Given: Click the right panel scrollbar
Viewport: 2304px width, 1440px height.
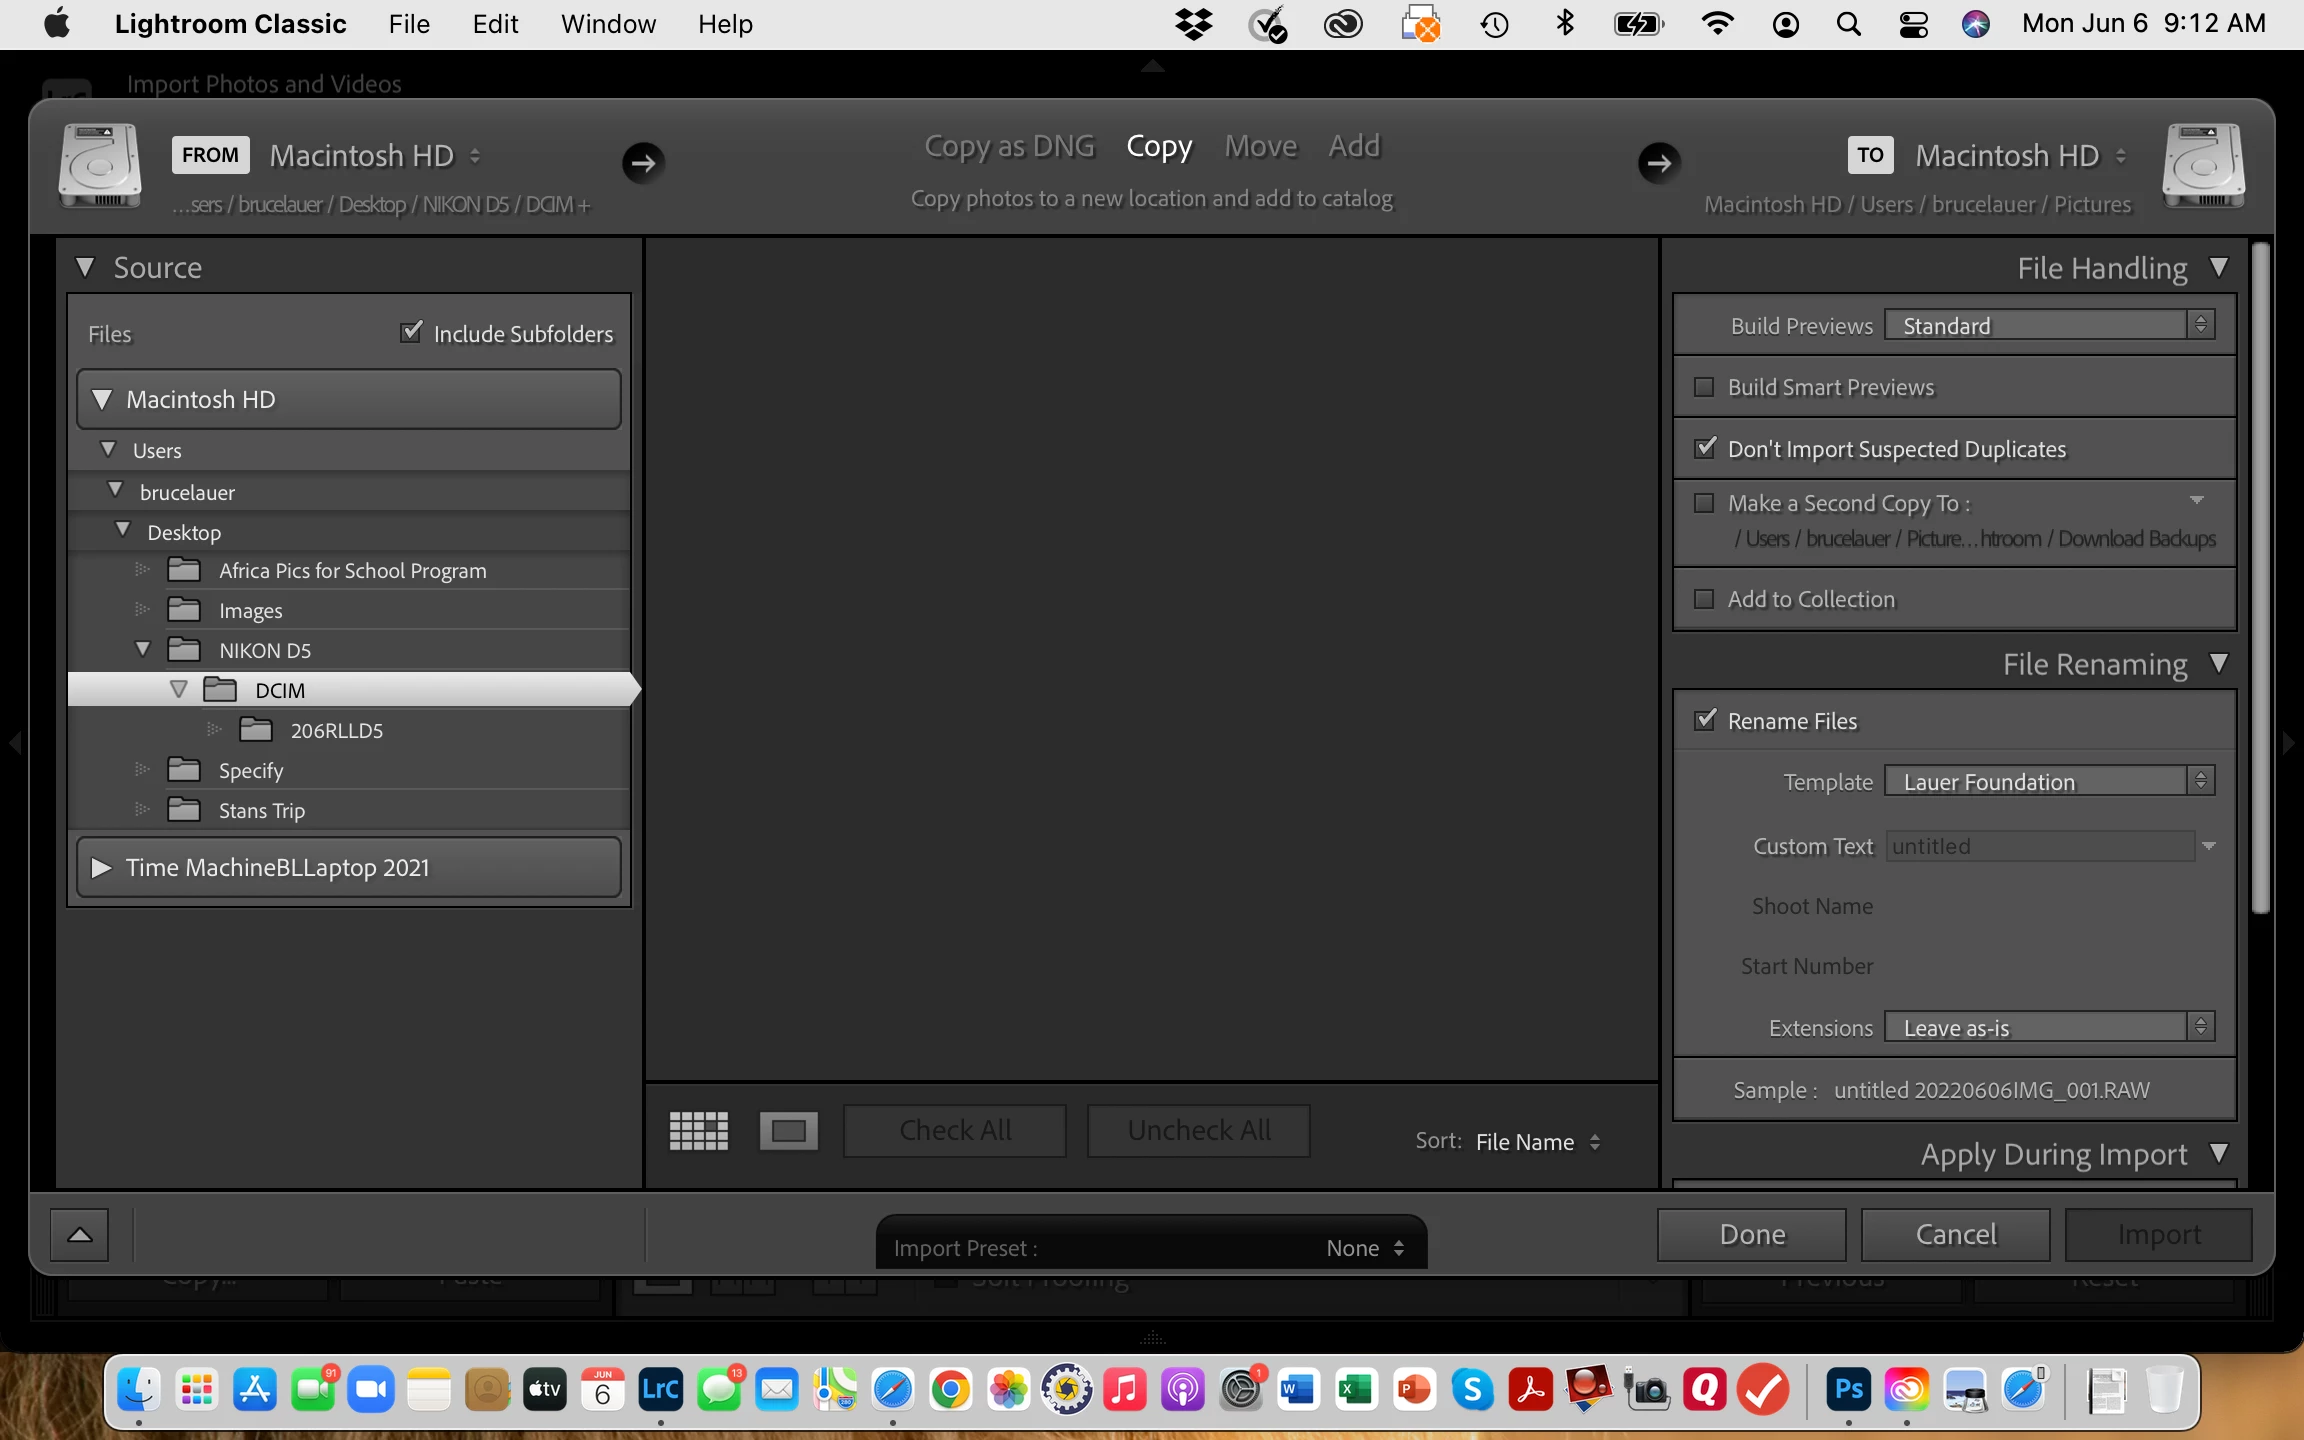Looking at the screenshot, I should coord(2260,580).
